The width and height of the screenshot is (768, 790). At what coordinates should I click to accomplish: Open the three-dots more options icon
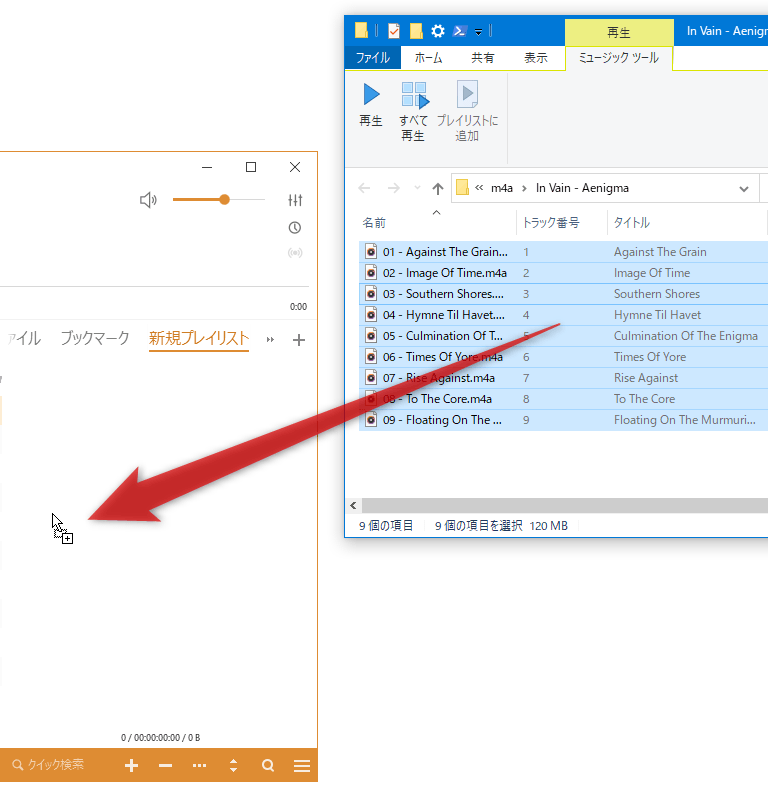[200, 765]
